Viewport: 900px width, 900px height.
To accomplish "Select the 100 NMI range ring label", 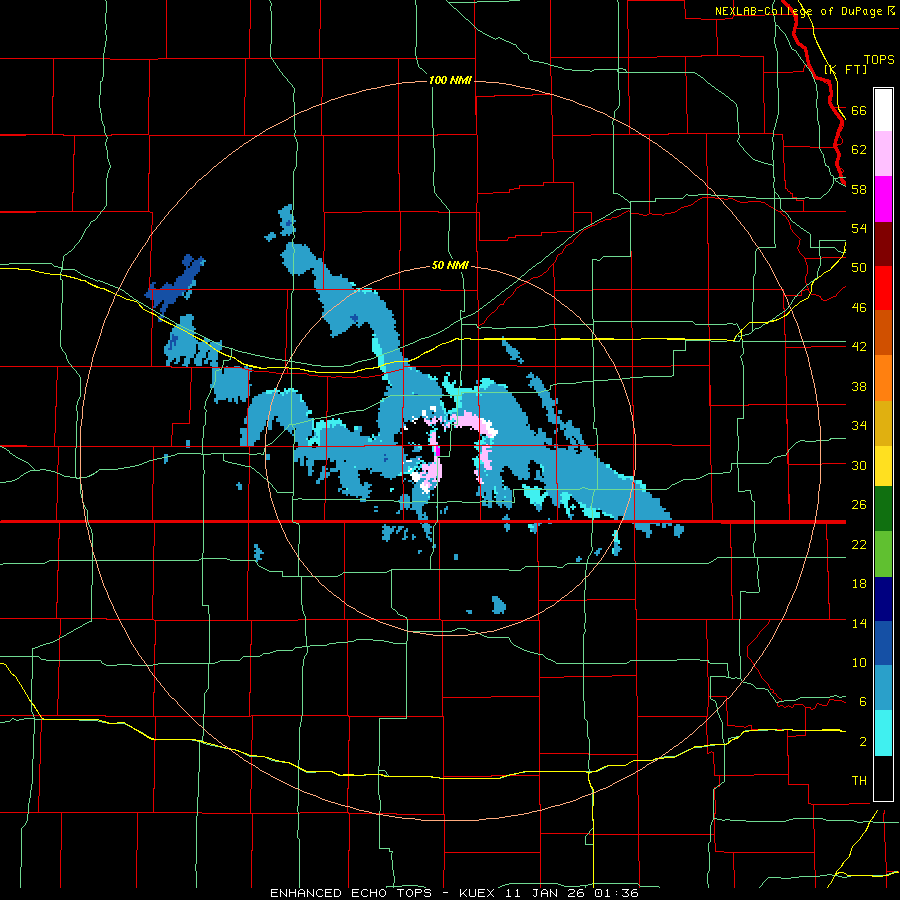I will (x=450, y=80).
